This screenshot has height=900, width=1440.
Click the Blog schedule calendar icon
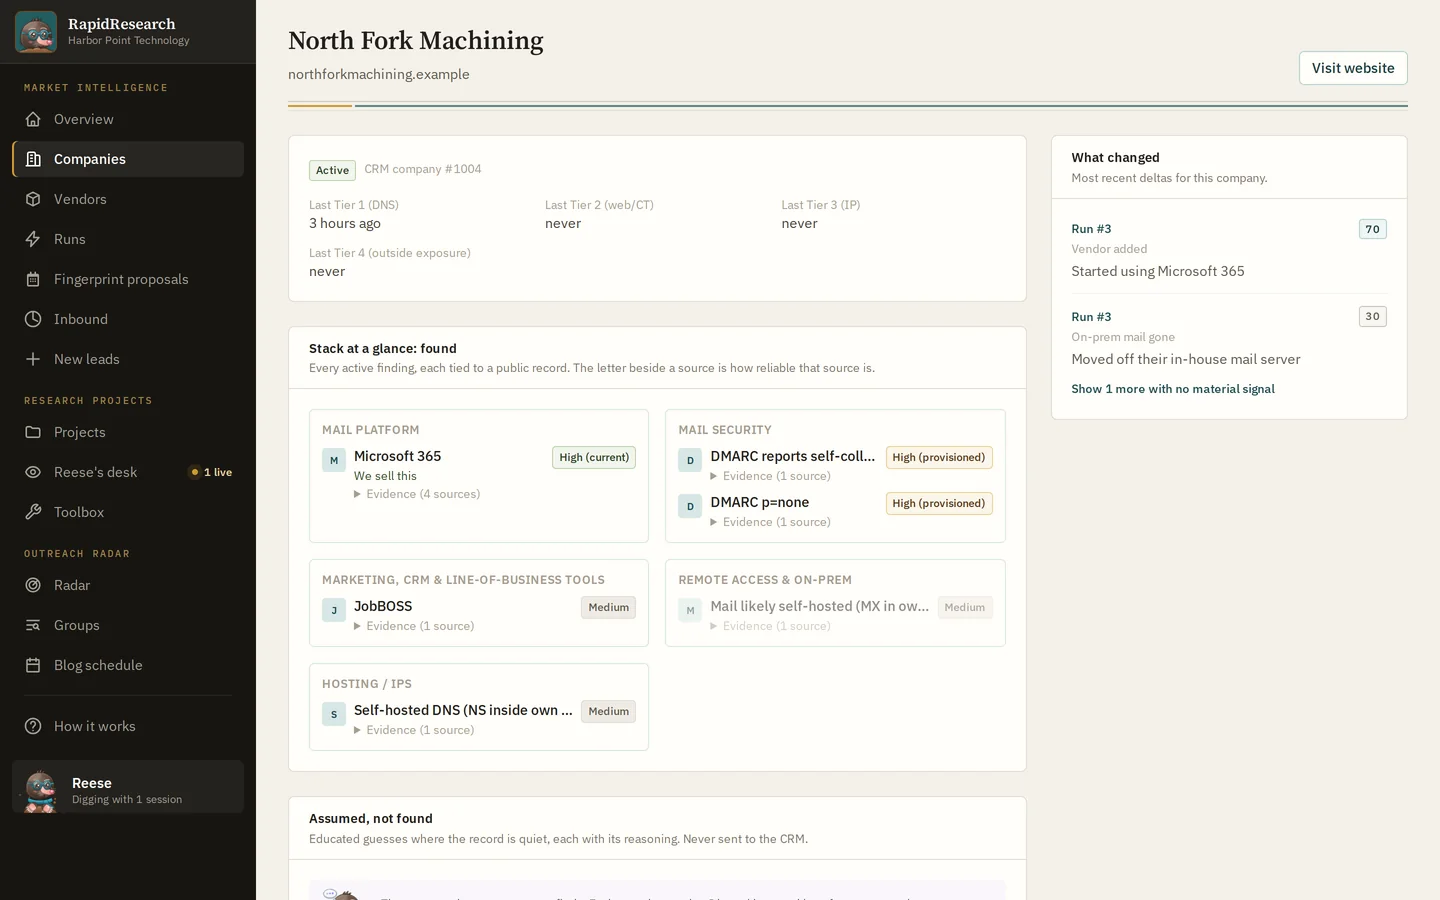click(x=33, y=665)
